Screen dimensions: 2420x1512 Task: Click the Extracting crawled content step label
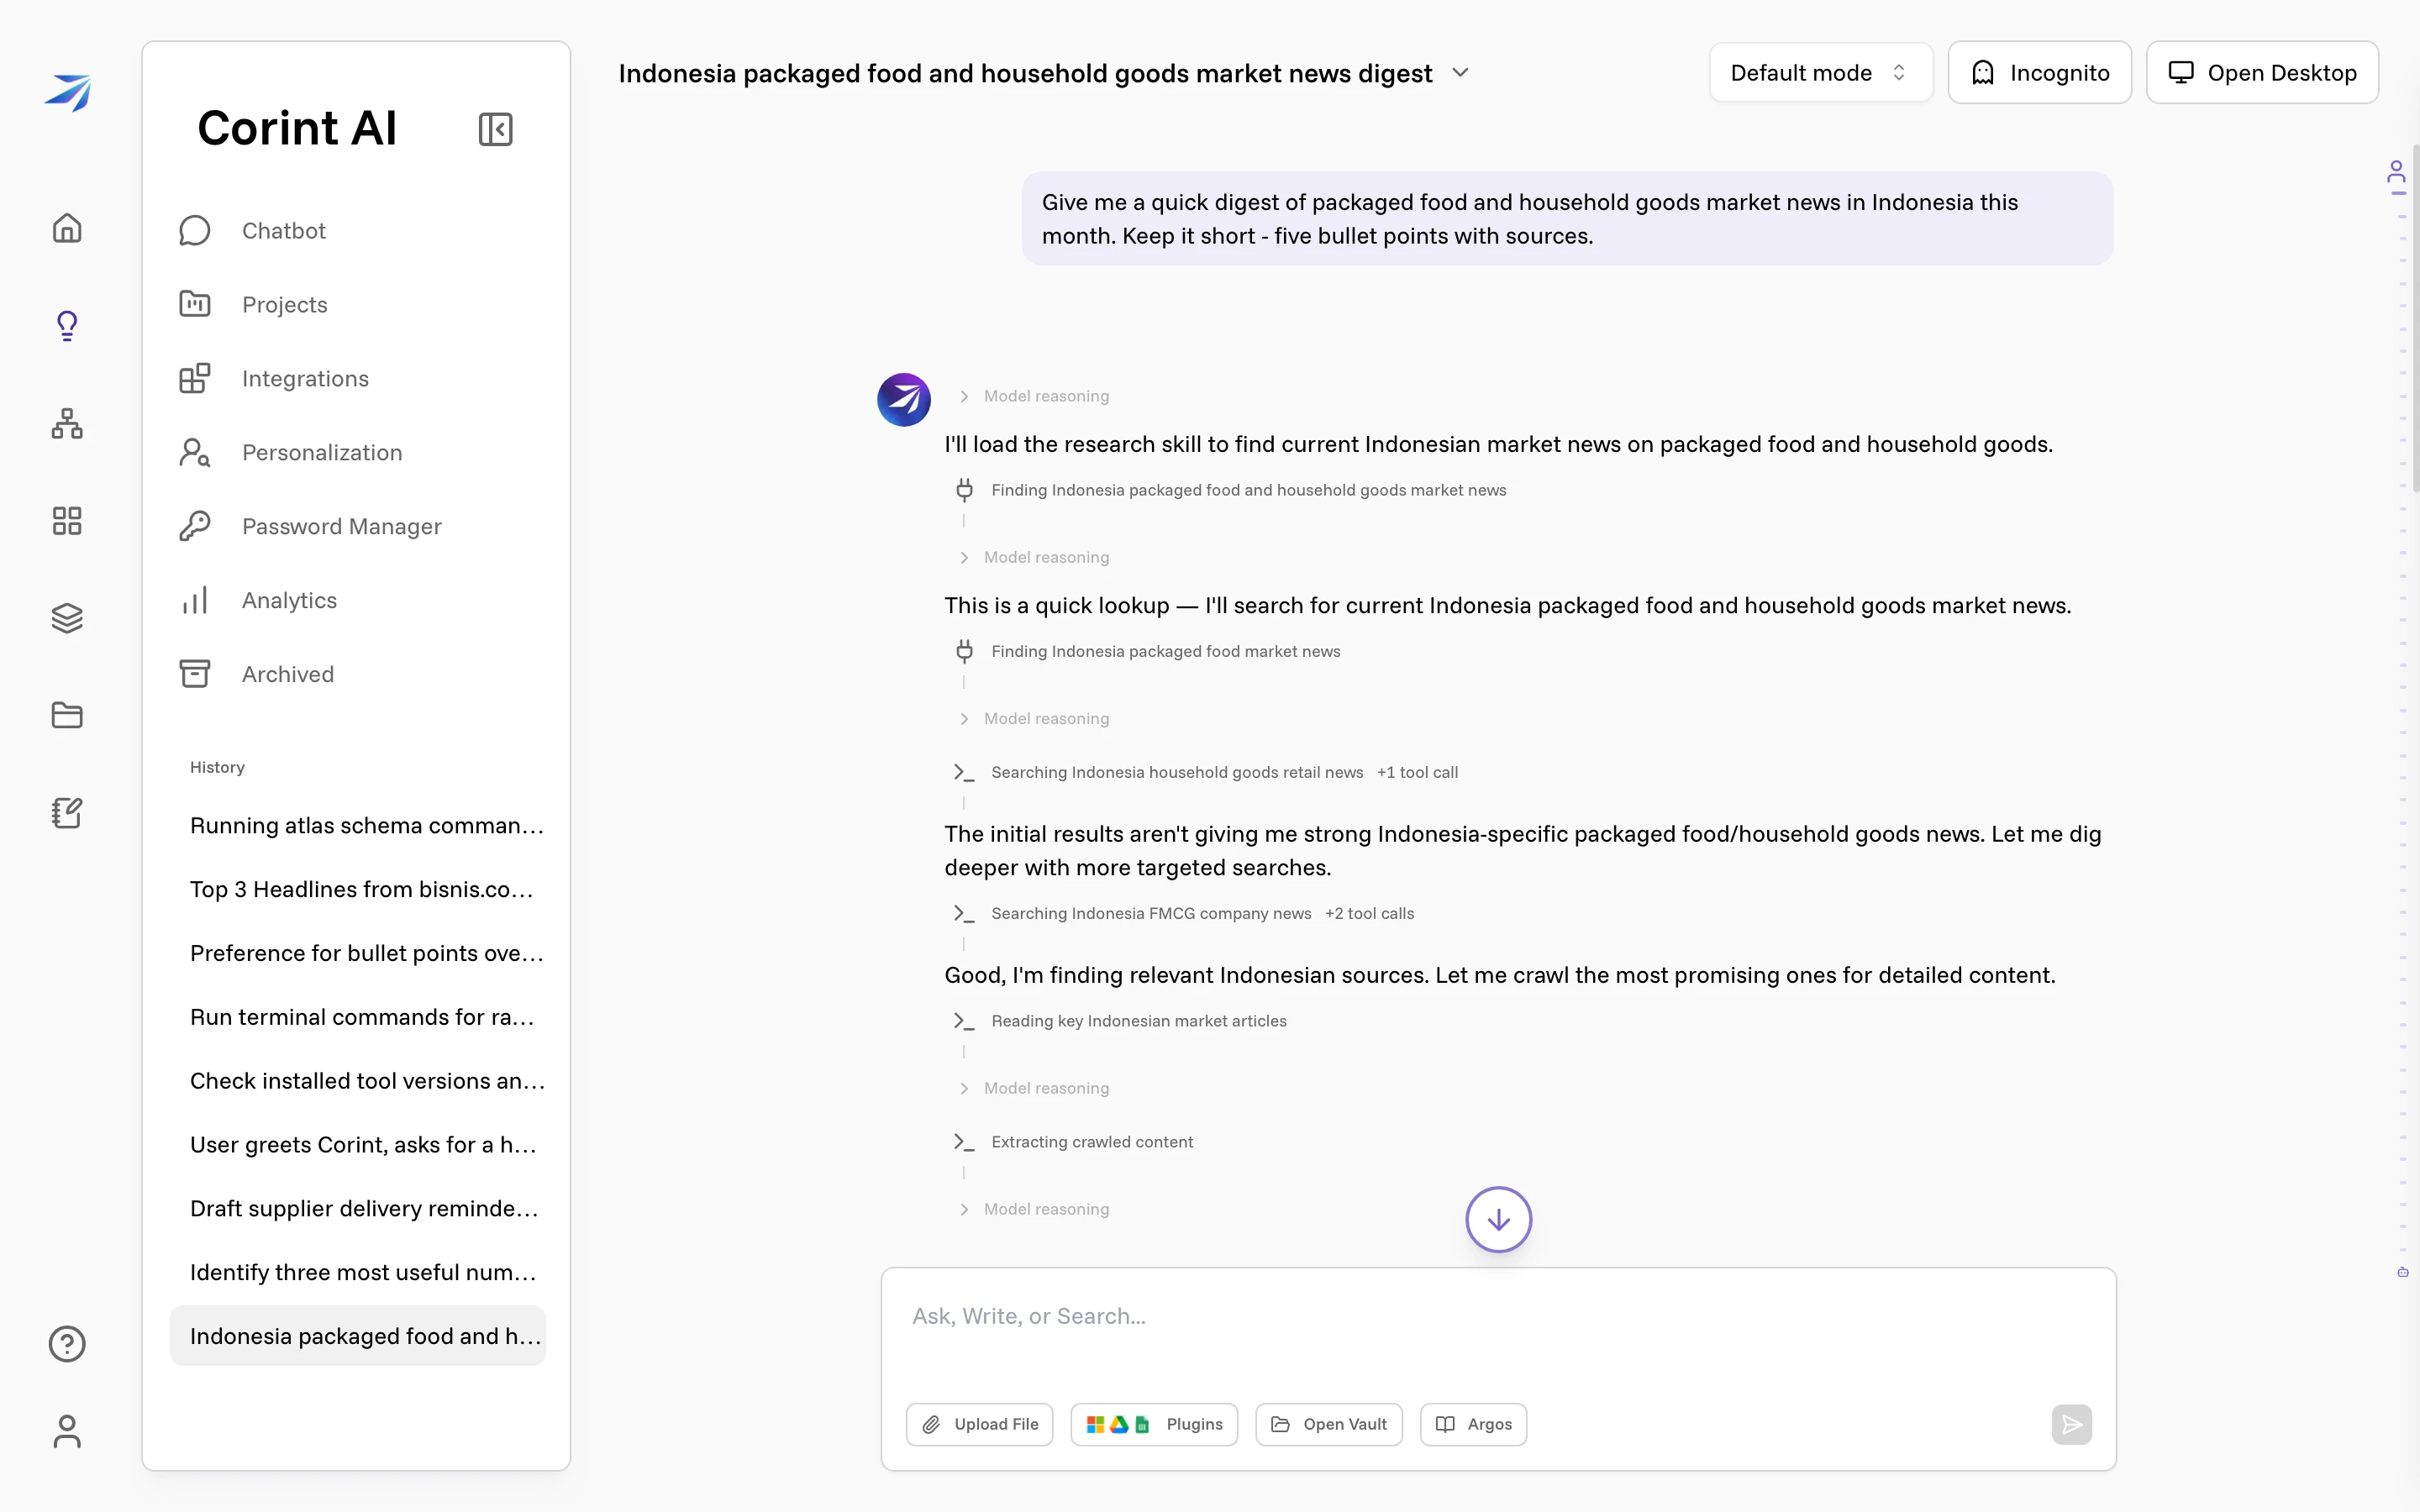[1092, 1142]
